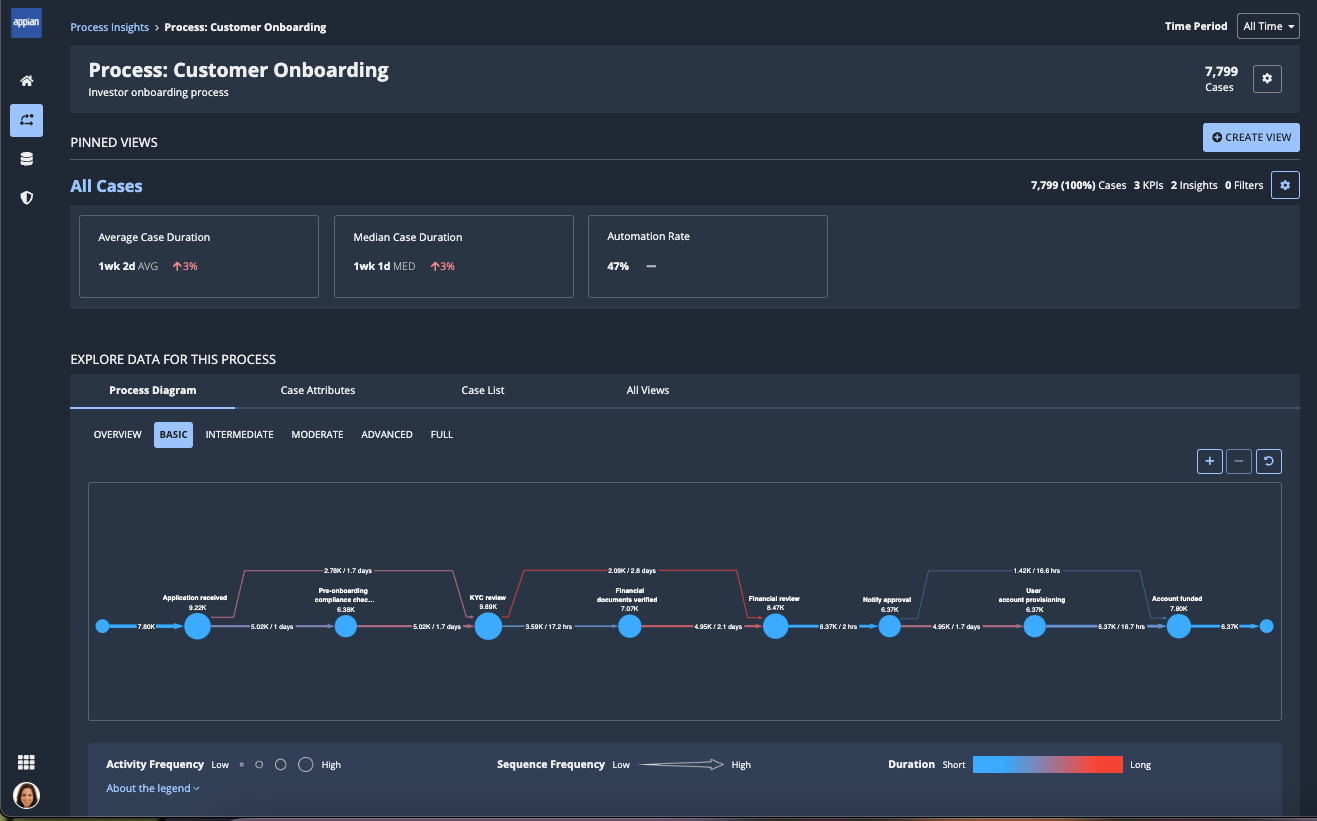Screen dimensions: 1317x821
Task: Click the Automation Rate KPI card
Action: (x=708, y=256)
